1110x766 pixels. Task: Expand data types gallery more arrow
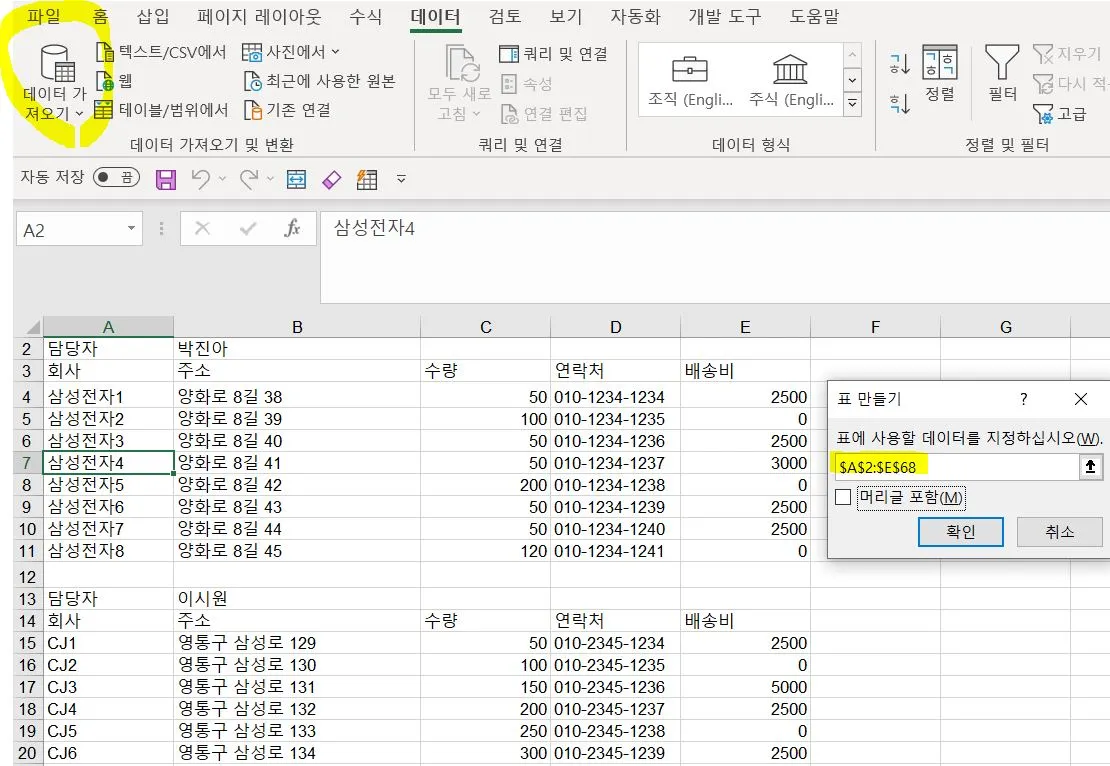(x=852, y=105)
